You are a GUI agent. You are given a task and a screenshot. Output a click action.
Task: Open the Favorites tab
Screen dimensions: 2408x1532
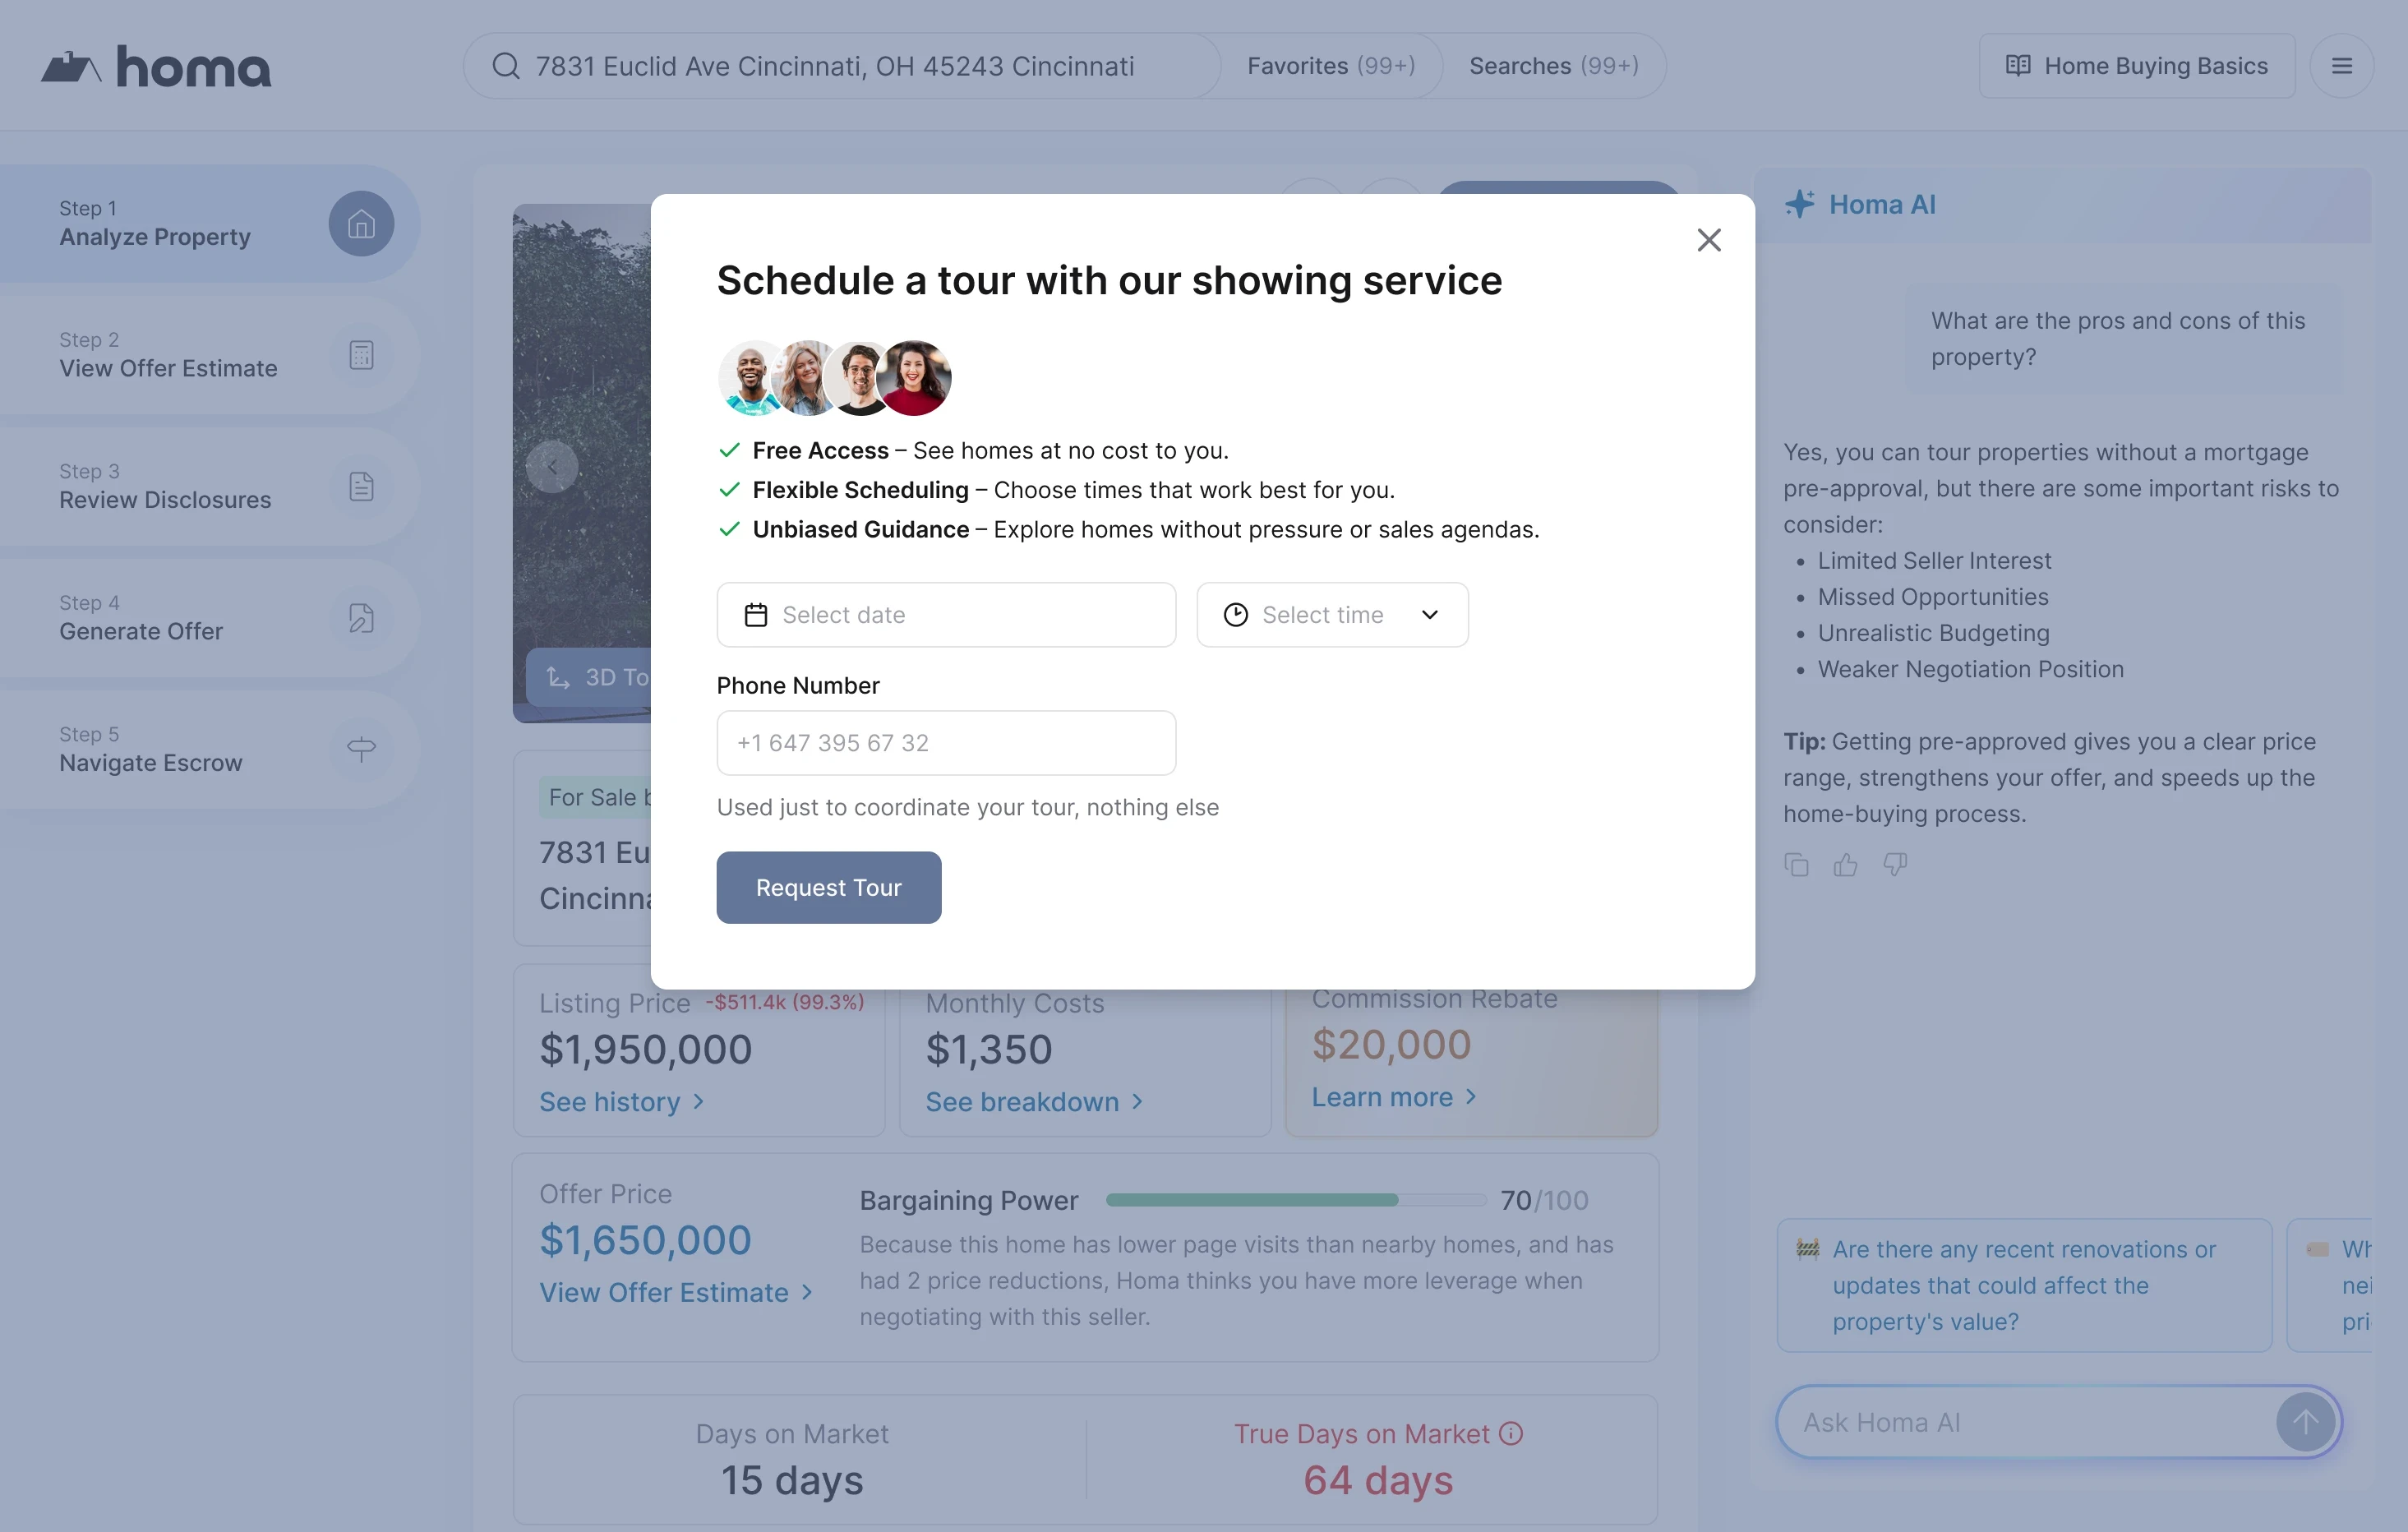pyautogui.click(x=1330, y=66)
